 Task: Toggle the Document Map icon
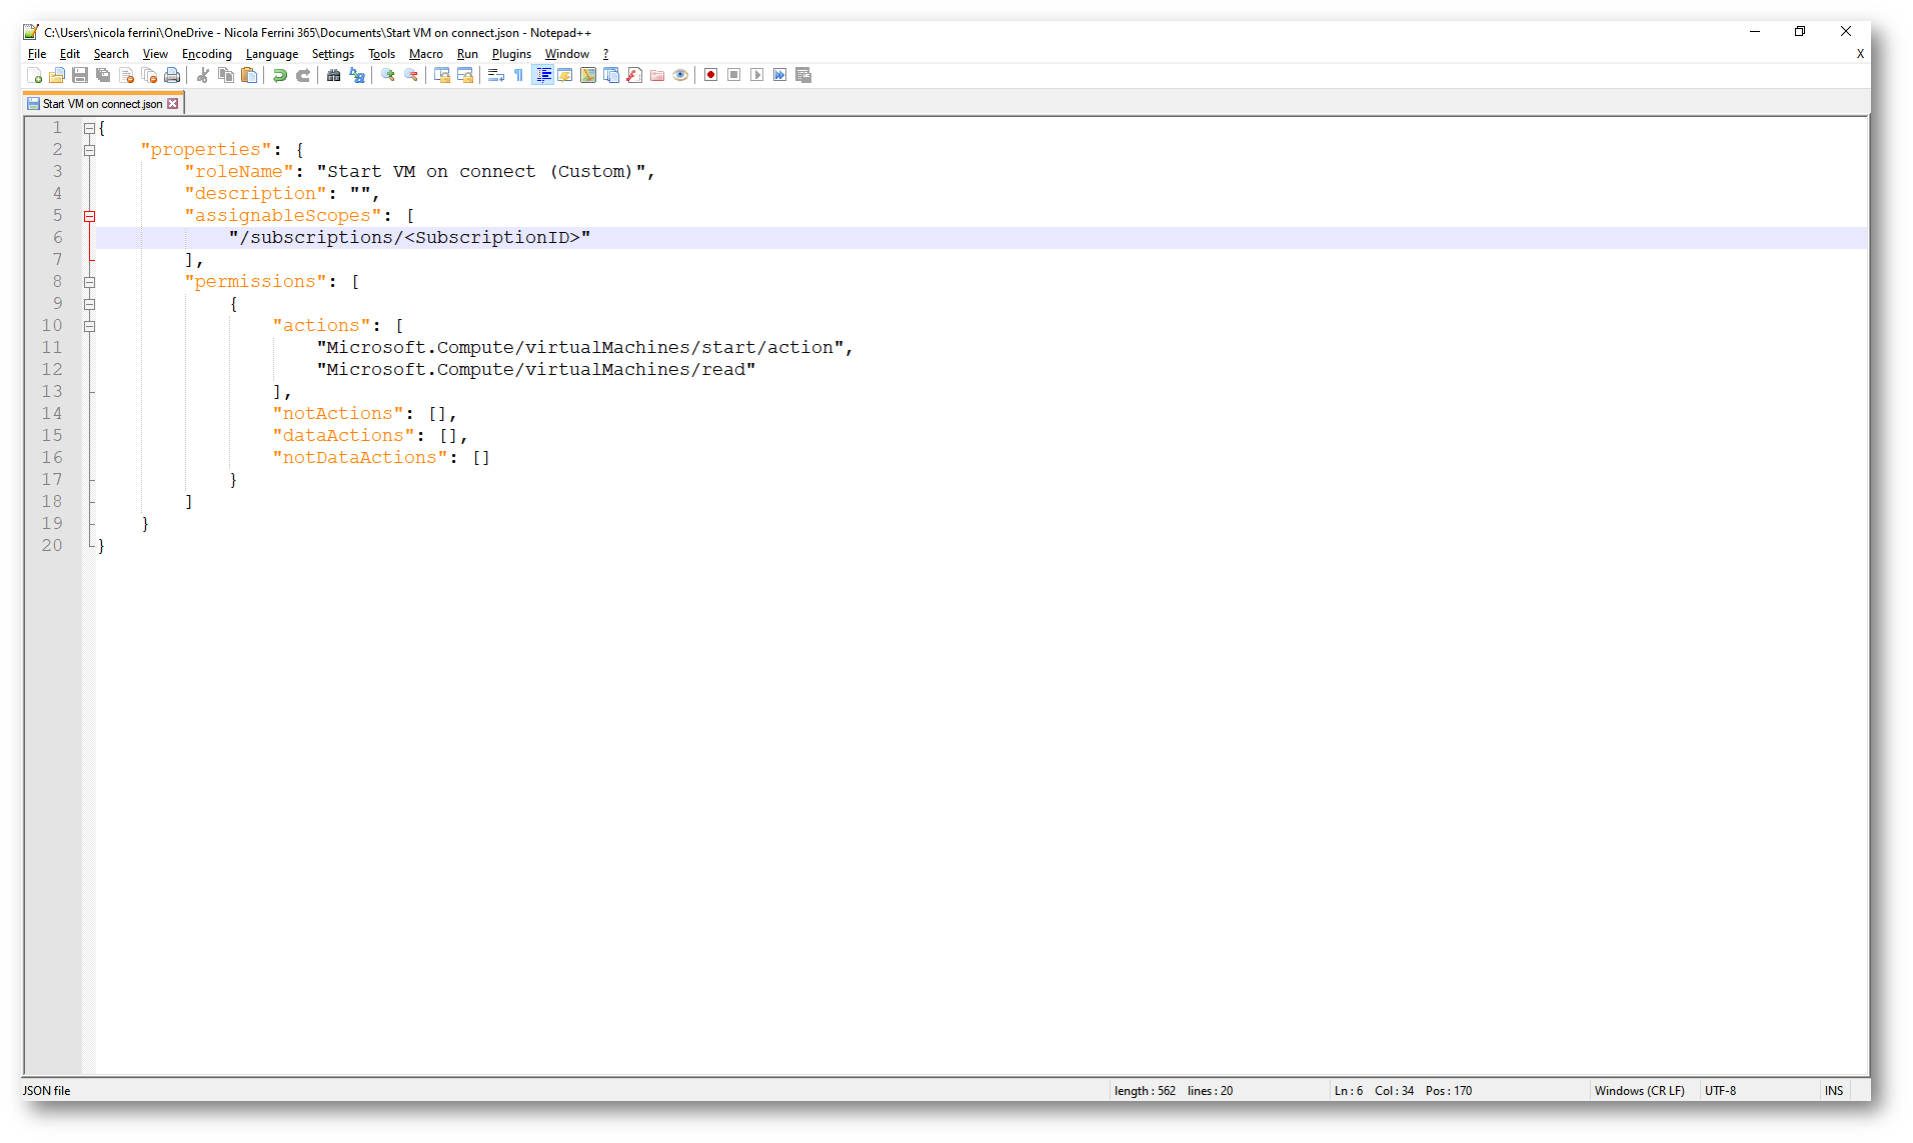tap(588, 76)
